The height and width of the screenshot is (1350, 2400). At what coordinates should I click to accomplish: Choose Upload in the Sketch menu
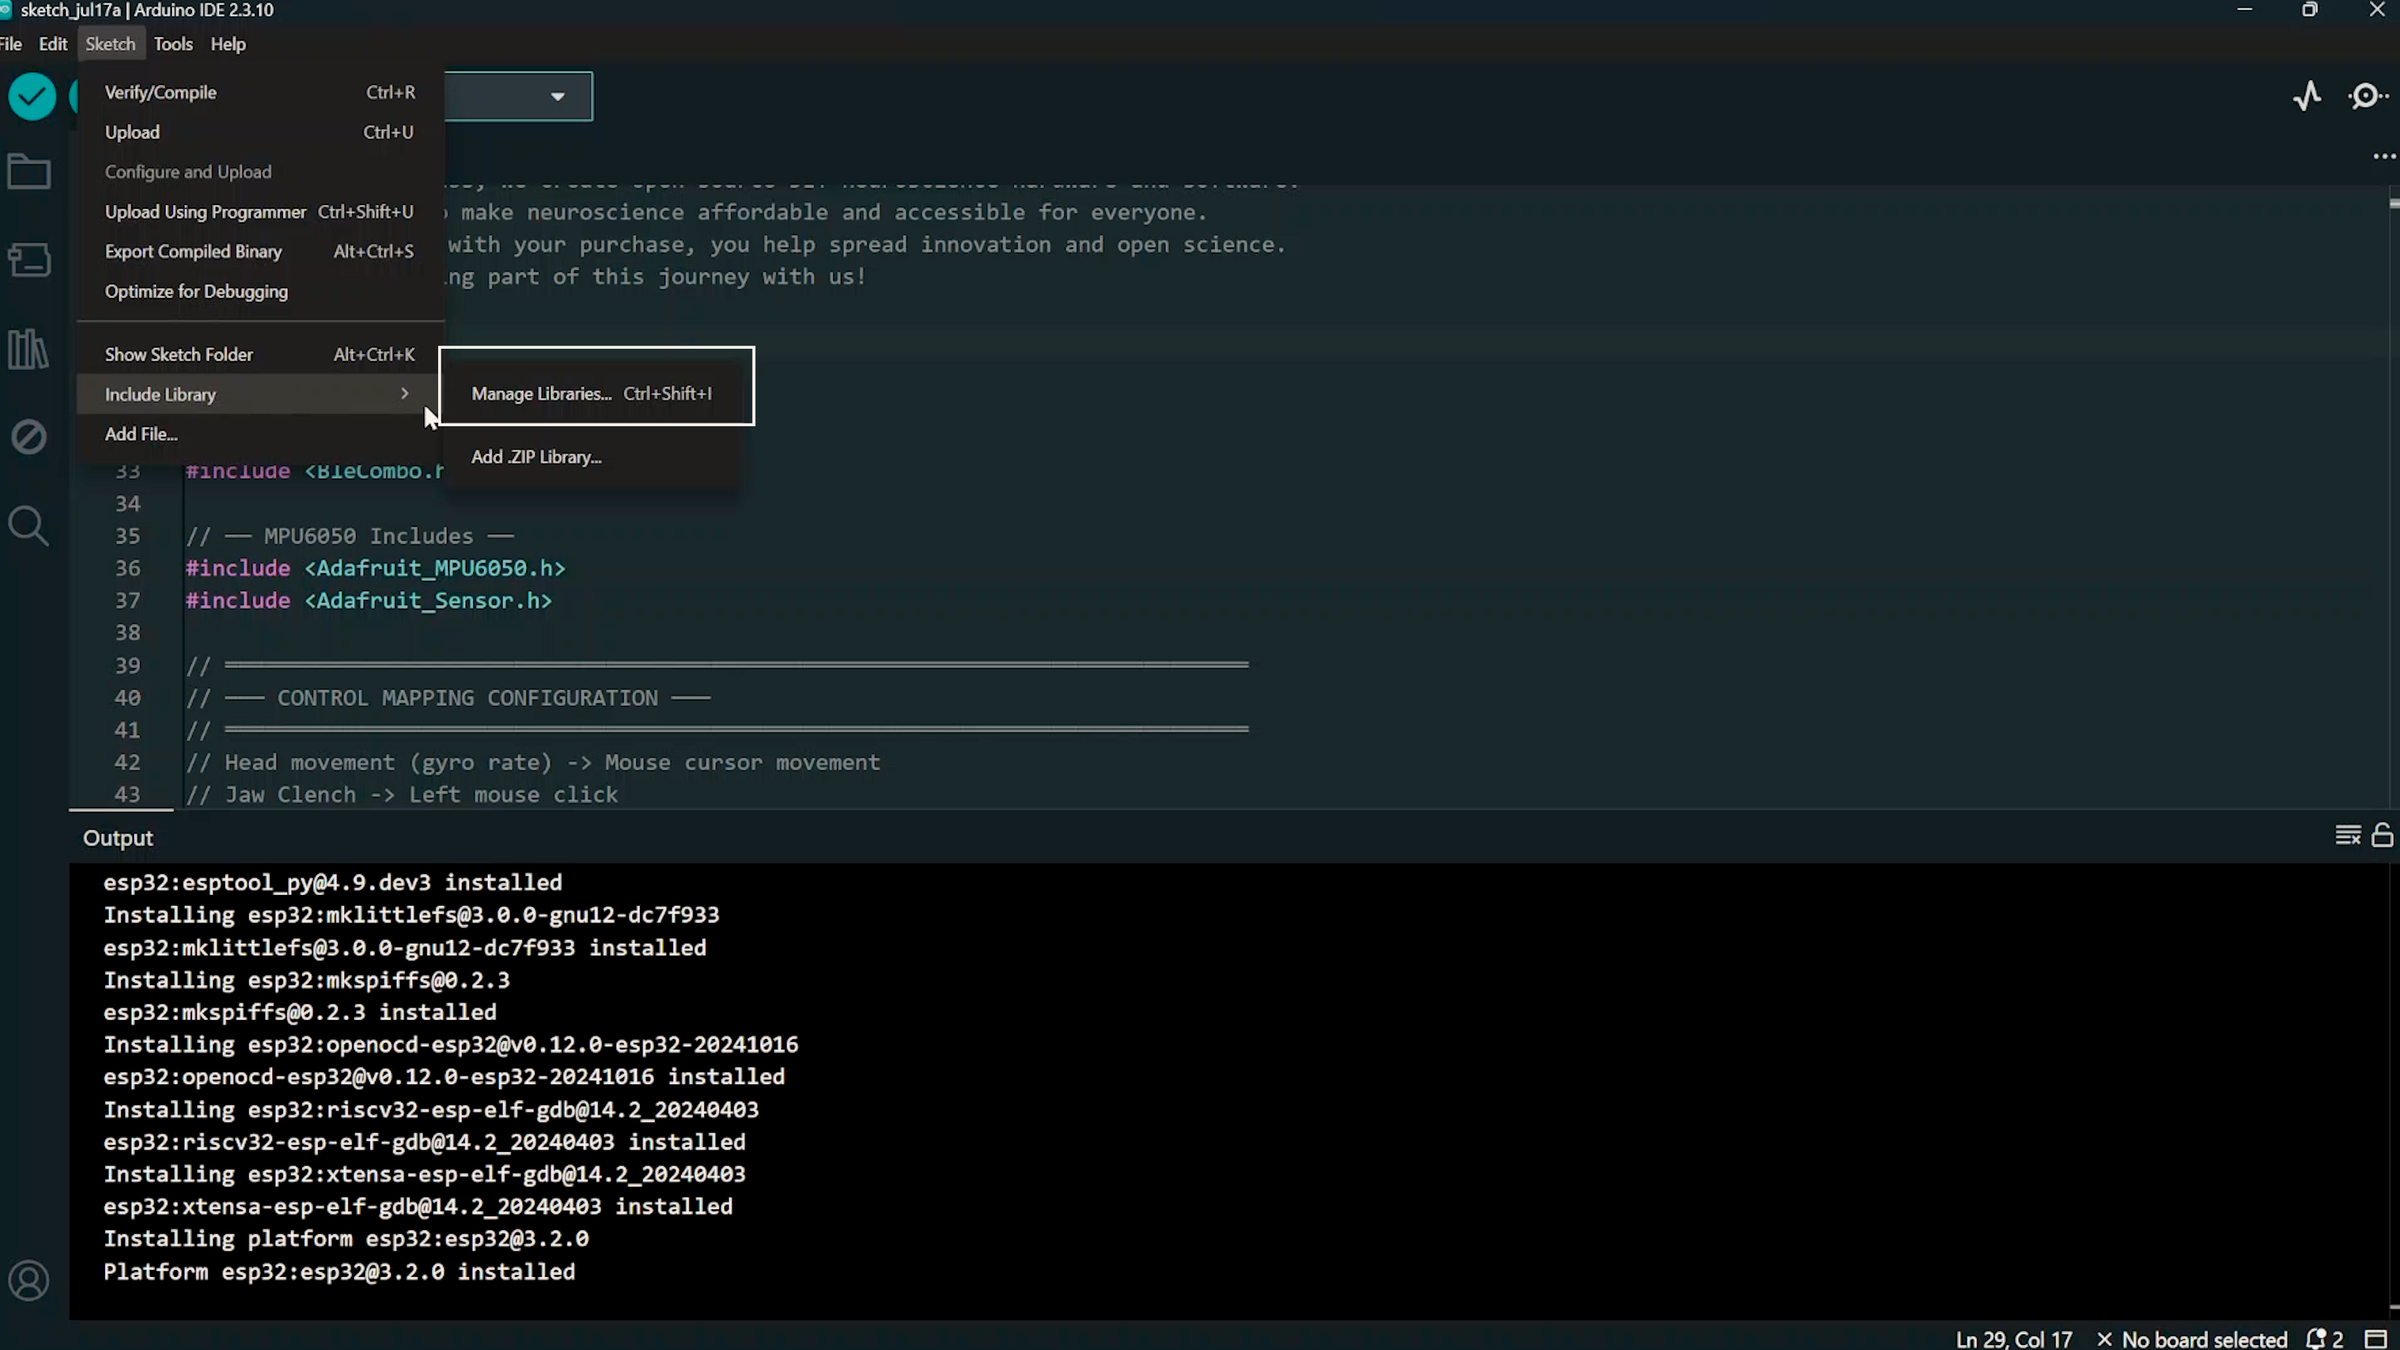(260, 132)
